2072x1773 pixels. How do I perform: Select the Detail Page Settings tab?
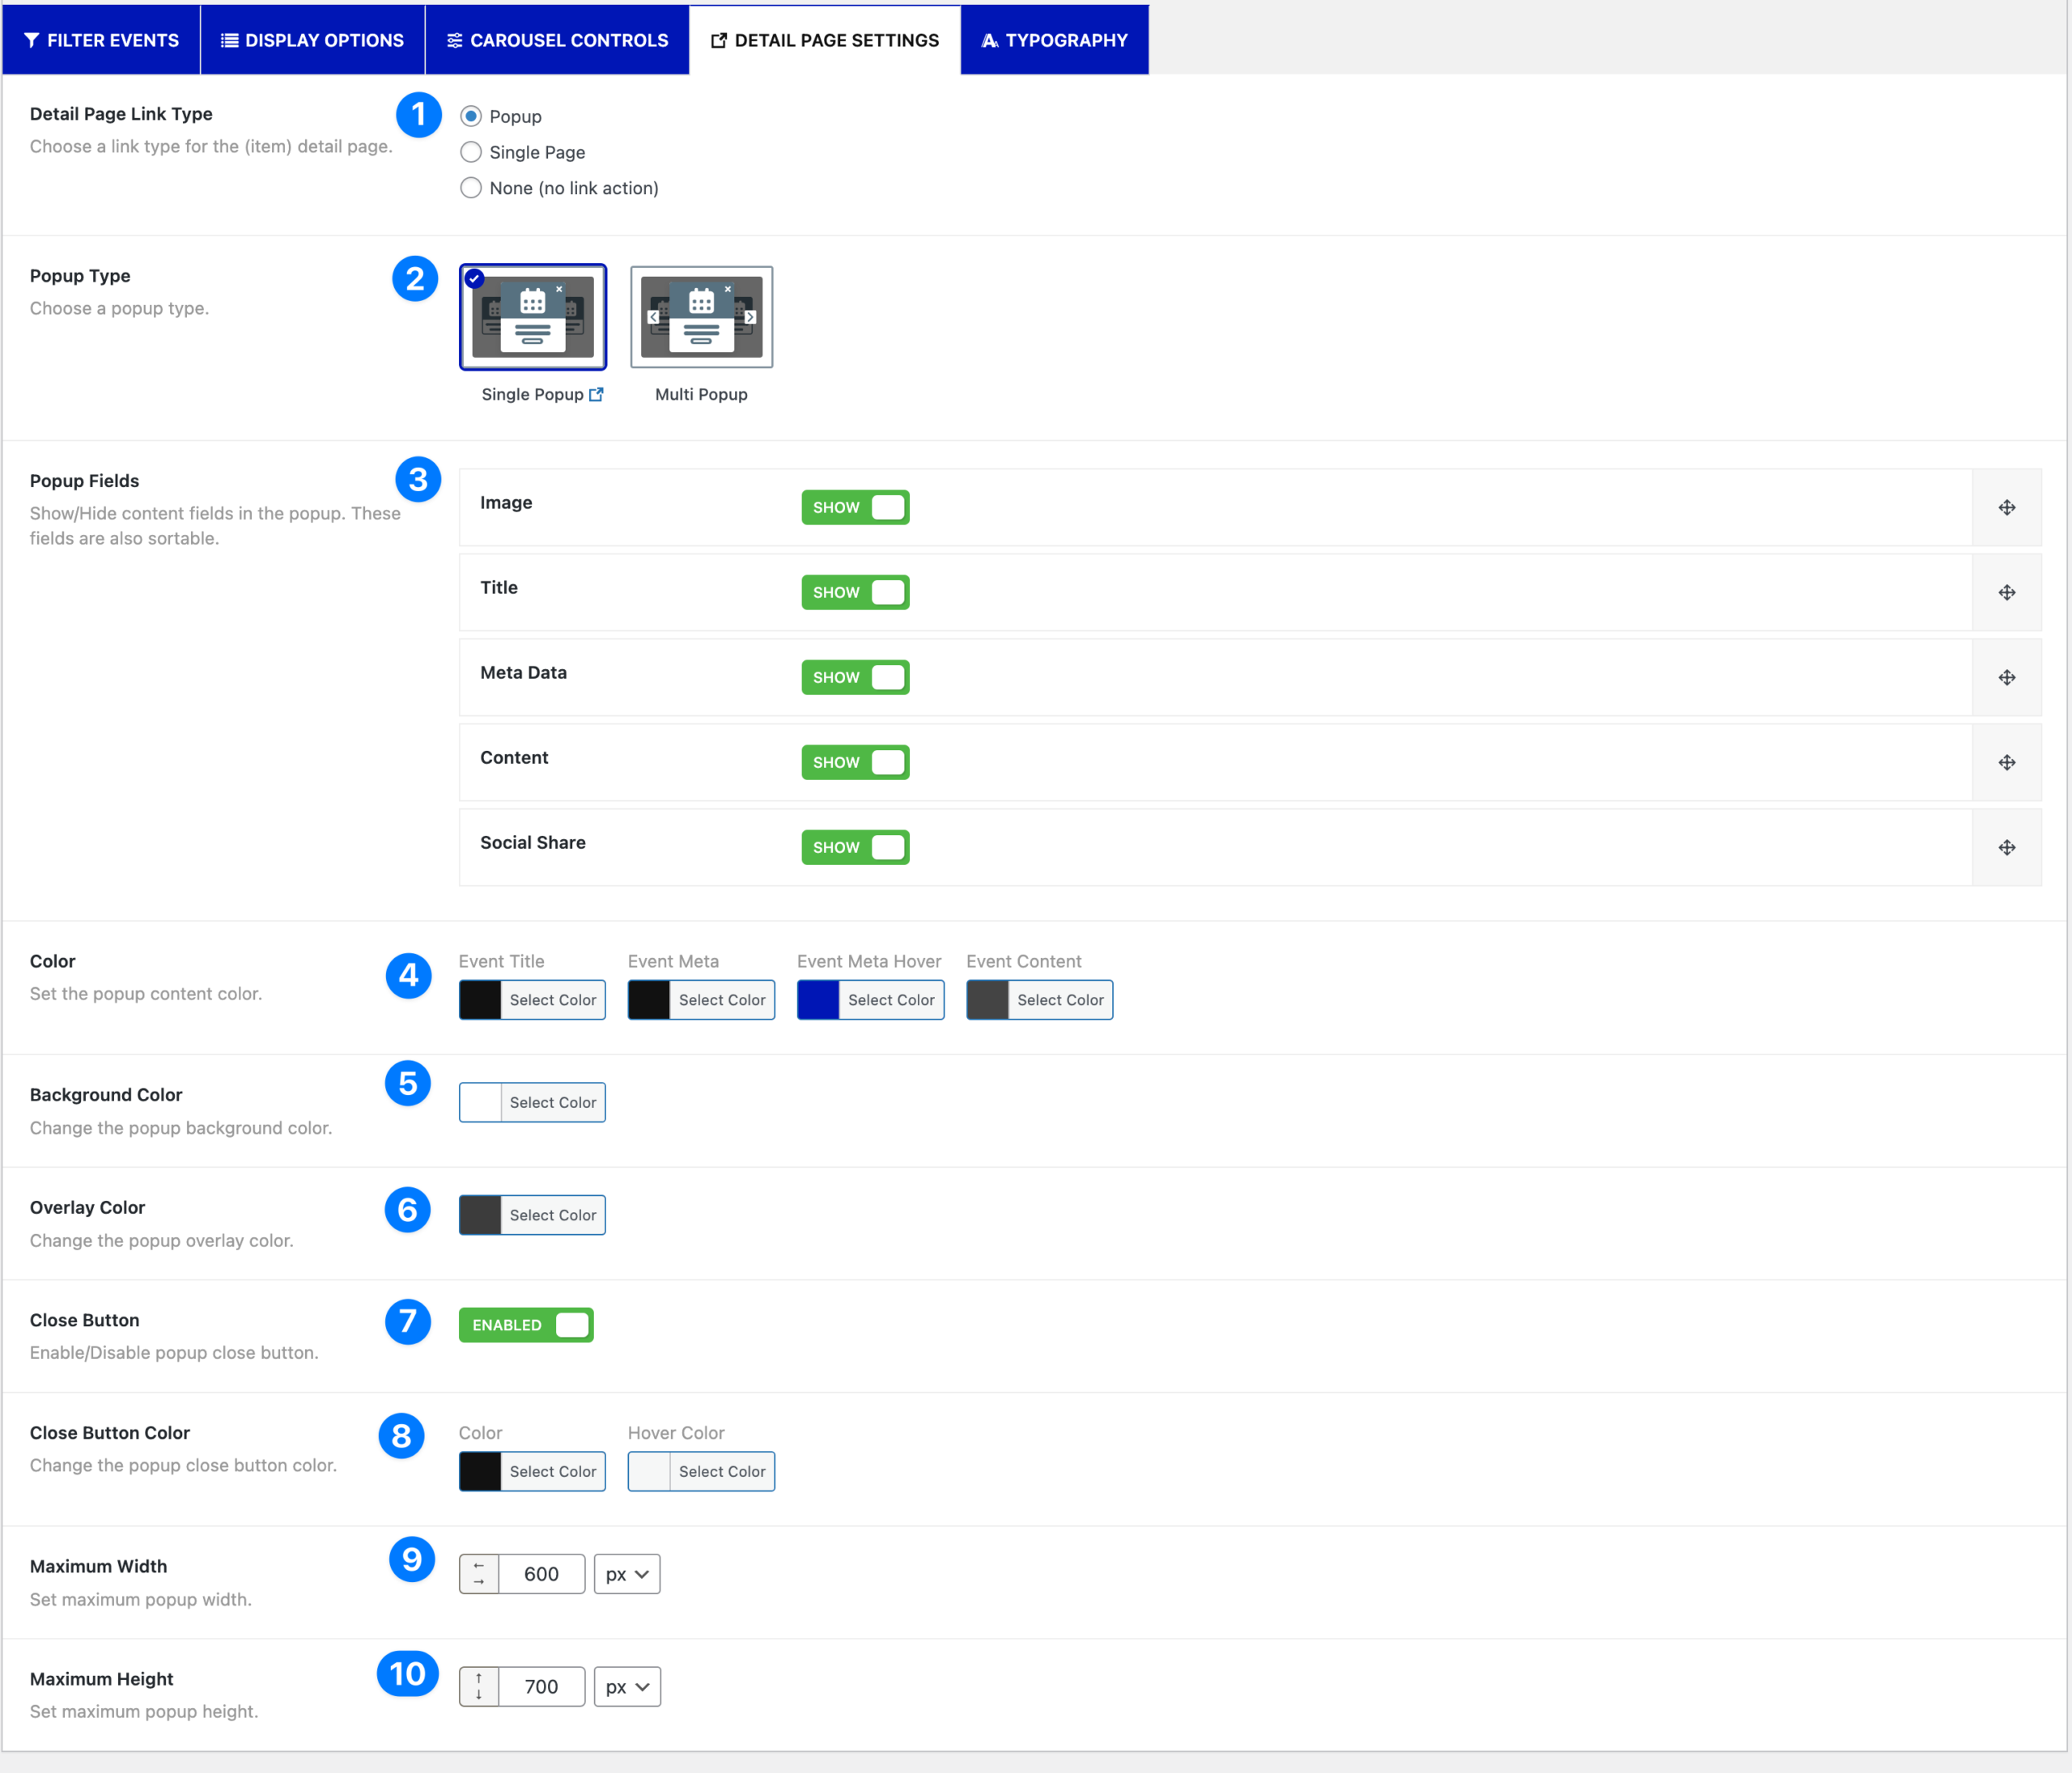[825, 40]
